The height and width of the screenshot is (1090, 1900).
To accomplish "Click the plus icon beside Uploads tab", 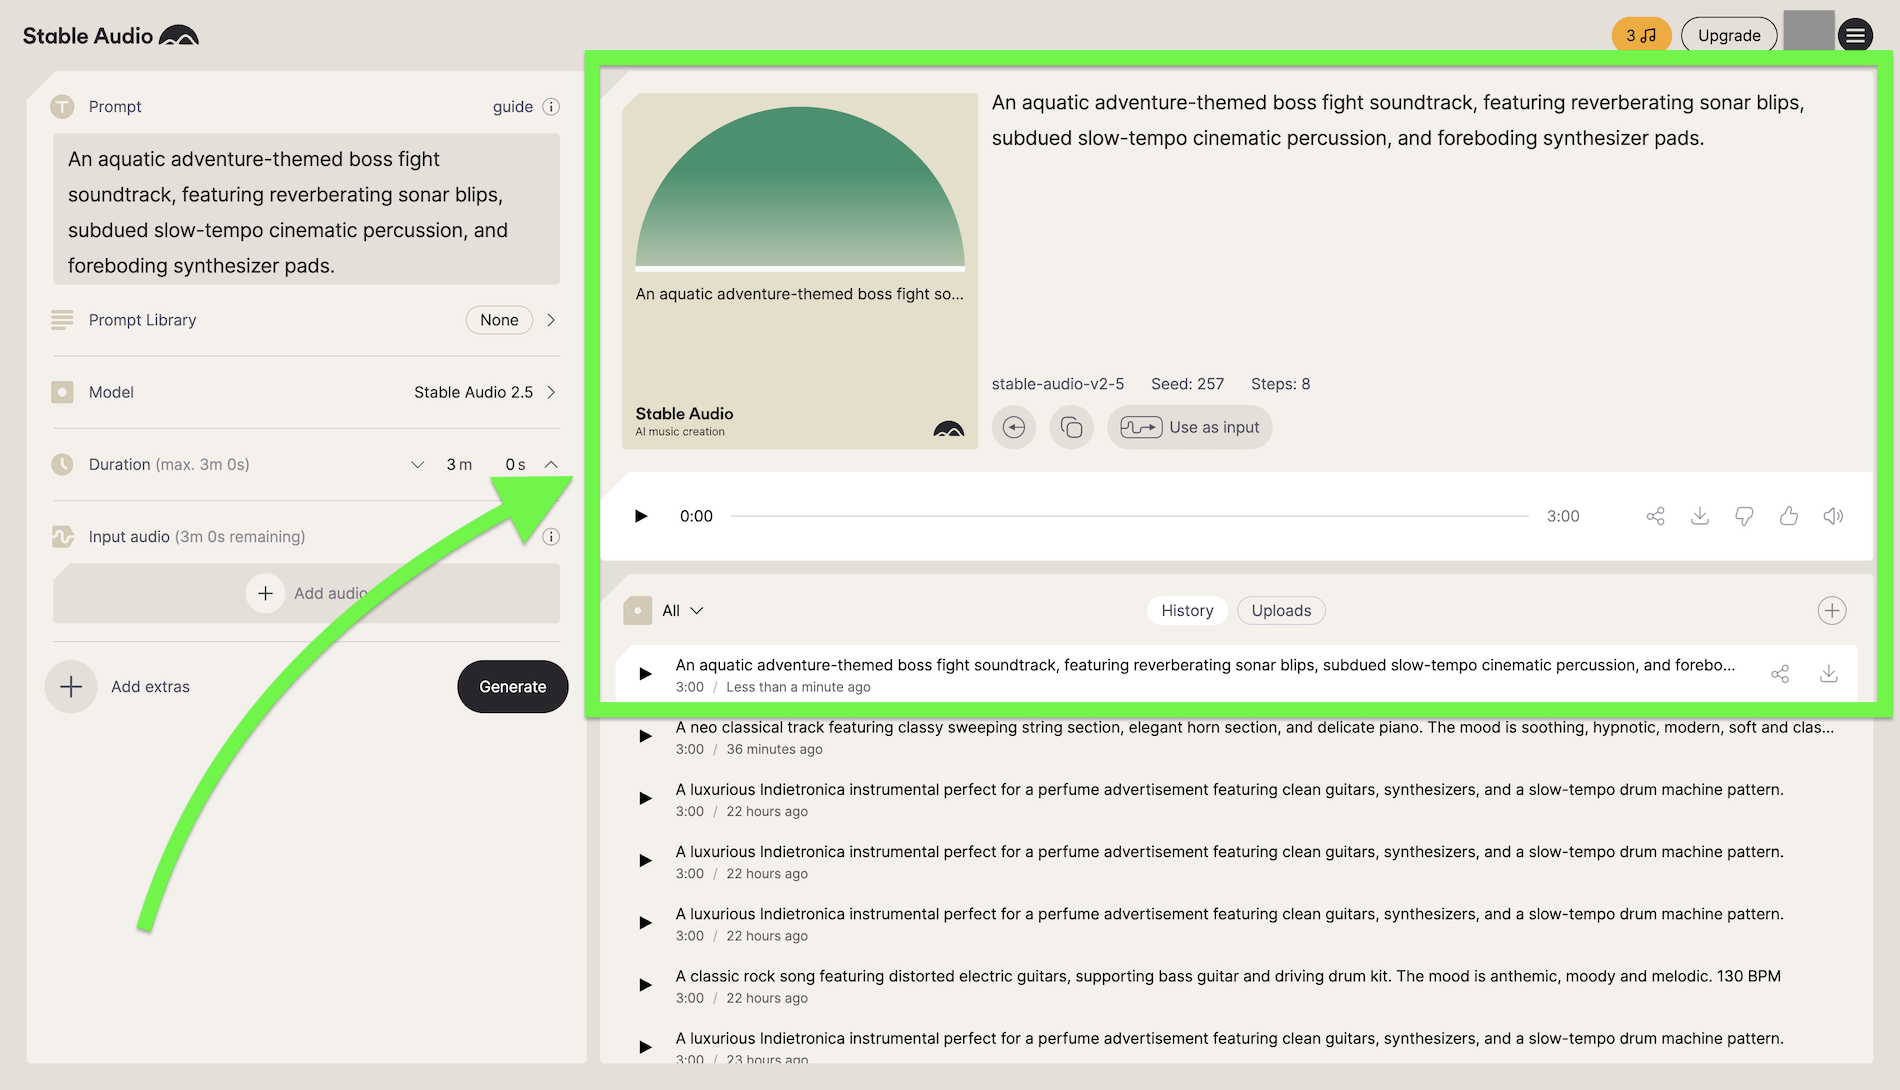I will tap(1831, 611).
